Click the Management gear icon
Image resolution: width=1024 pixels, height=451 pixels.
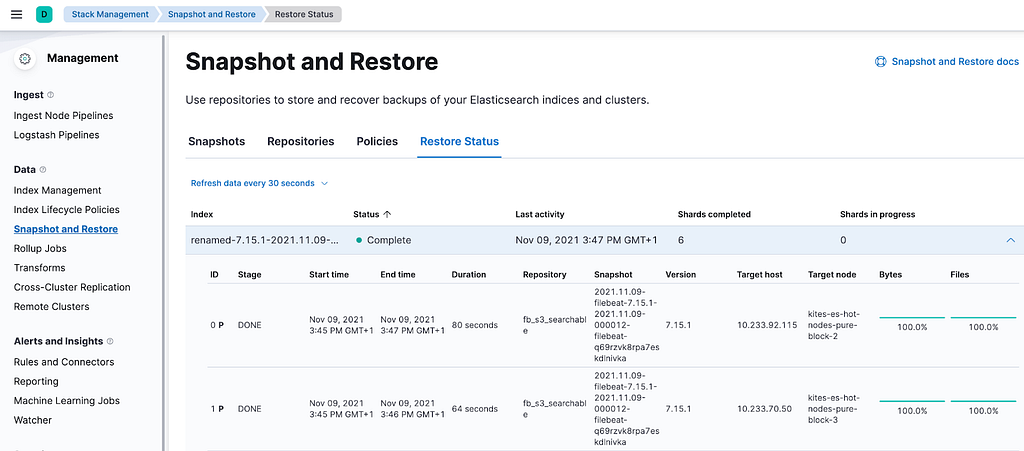pyautogui.click(x=25, y=58)
